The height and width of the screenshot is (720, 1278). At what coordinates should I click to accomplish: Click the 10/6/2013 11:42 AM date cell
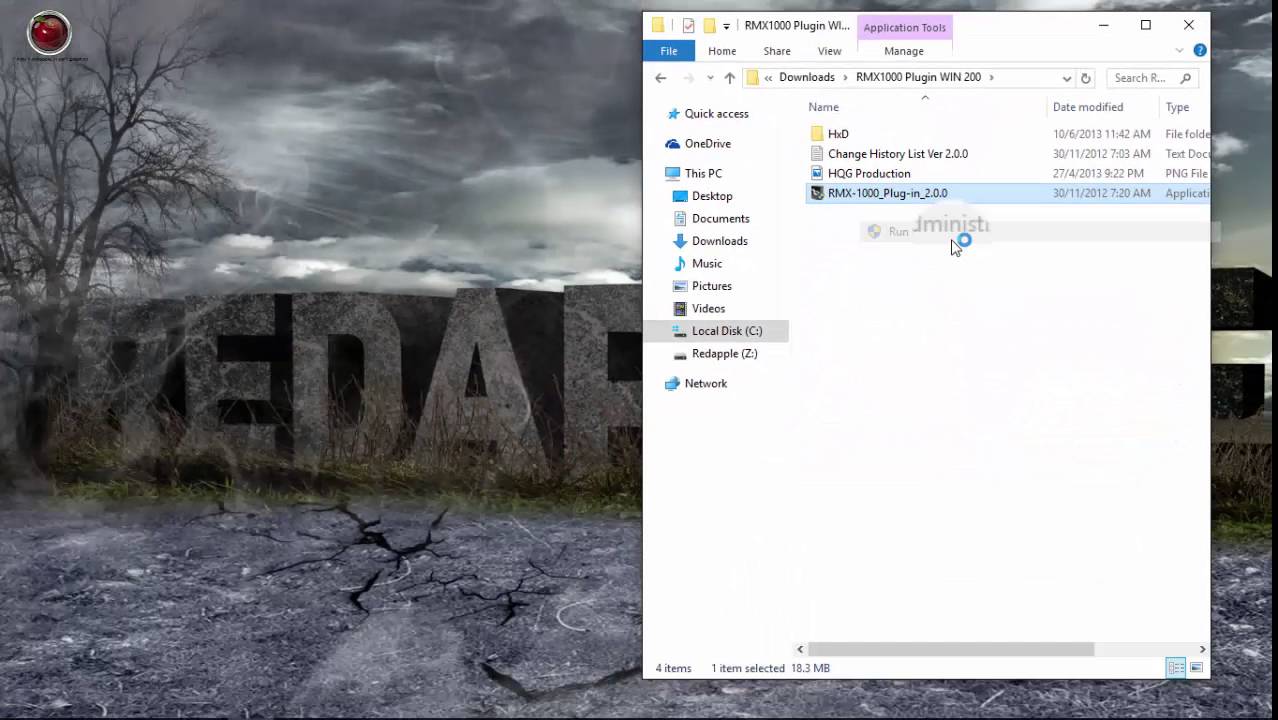pyautogui.click(x=1101, y=134)
